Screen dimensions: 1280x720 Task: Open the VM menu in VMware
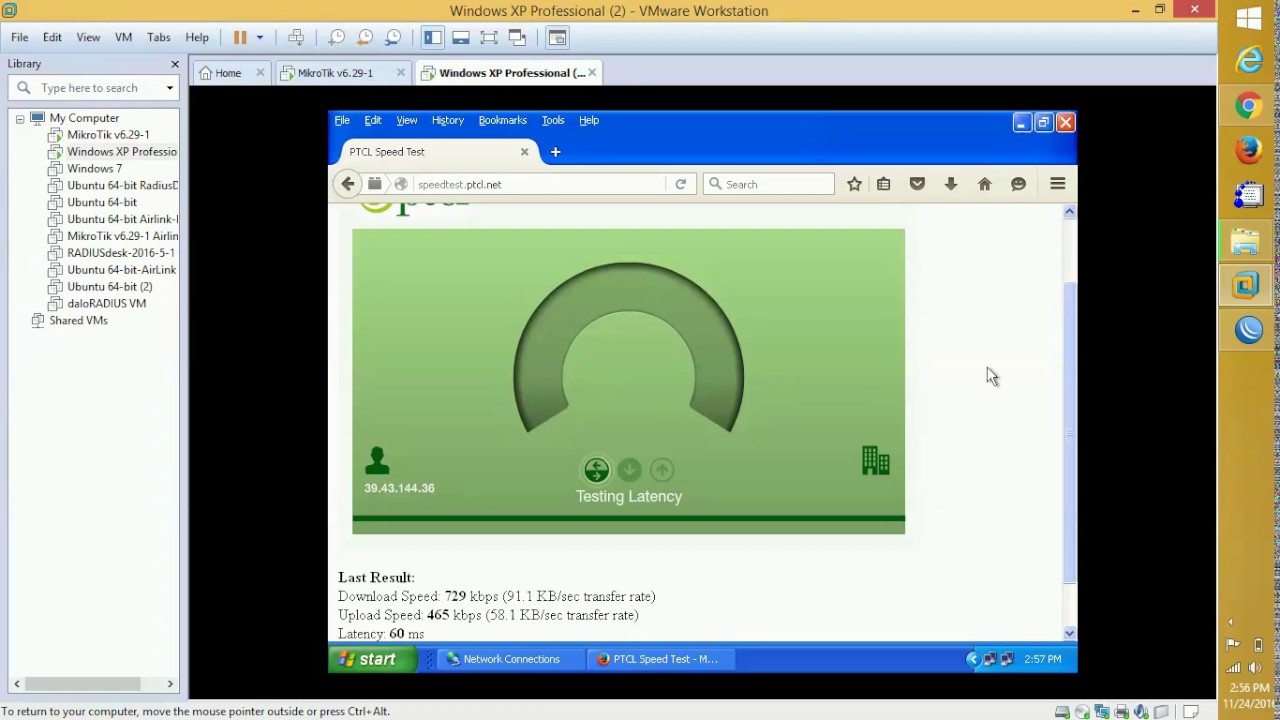(x=123, y=37)
